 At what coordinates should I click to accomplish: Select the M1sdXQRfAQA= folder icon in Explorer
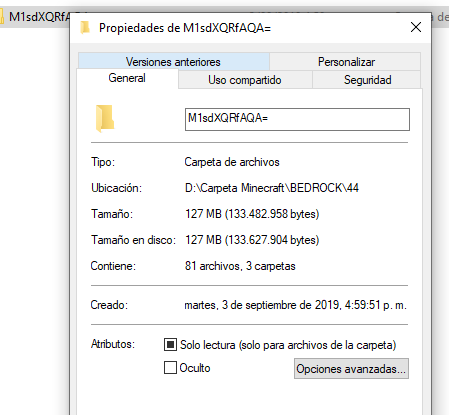[2, 16]
